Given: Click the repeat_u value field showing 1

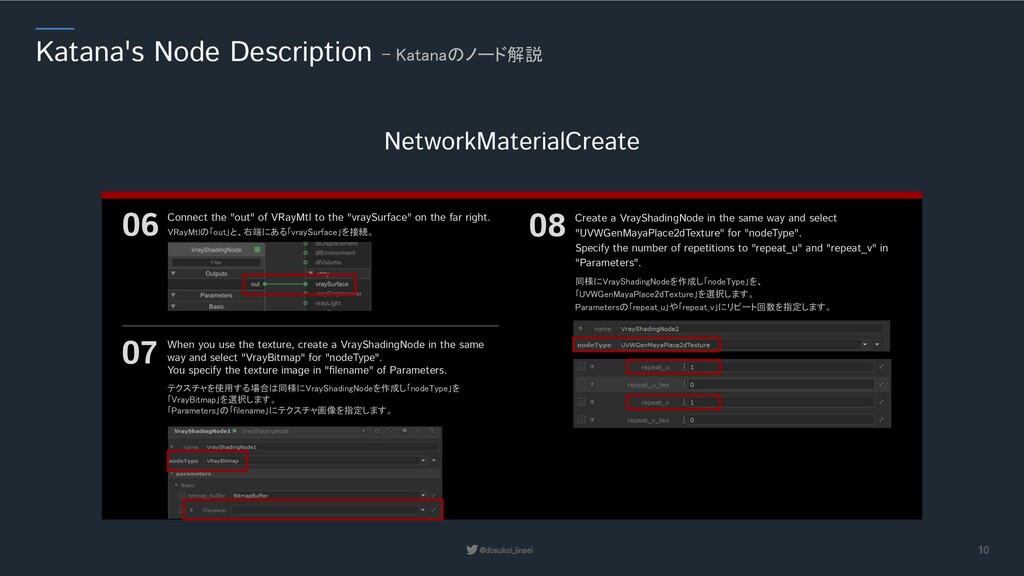Looking at the screenshot, I should coord(781,367).
